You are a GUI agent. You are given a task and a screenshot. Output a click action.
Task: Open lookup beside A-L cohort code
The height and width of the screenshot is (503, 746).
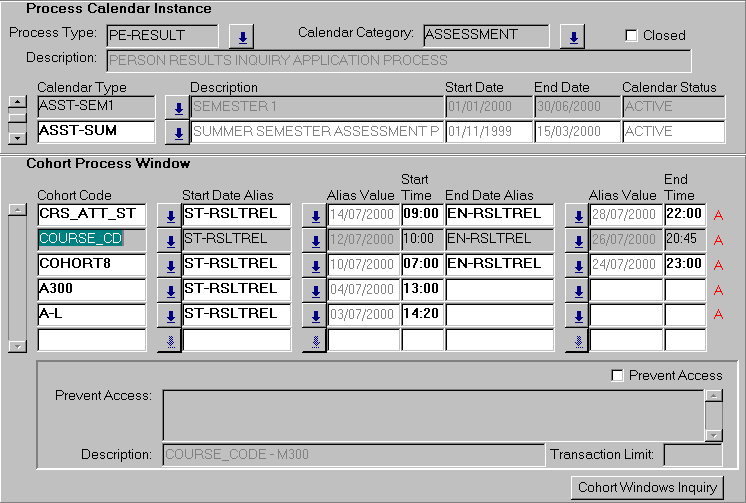click(x=169, y=316)
